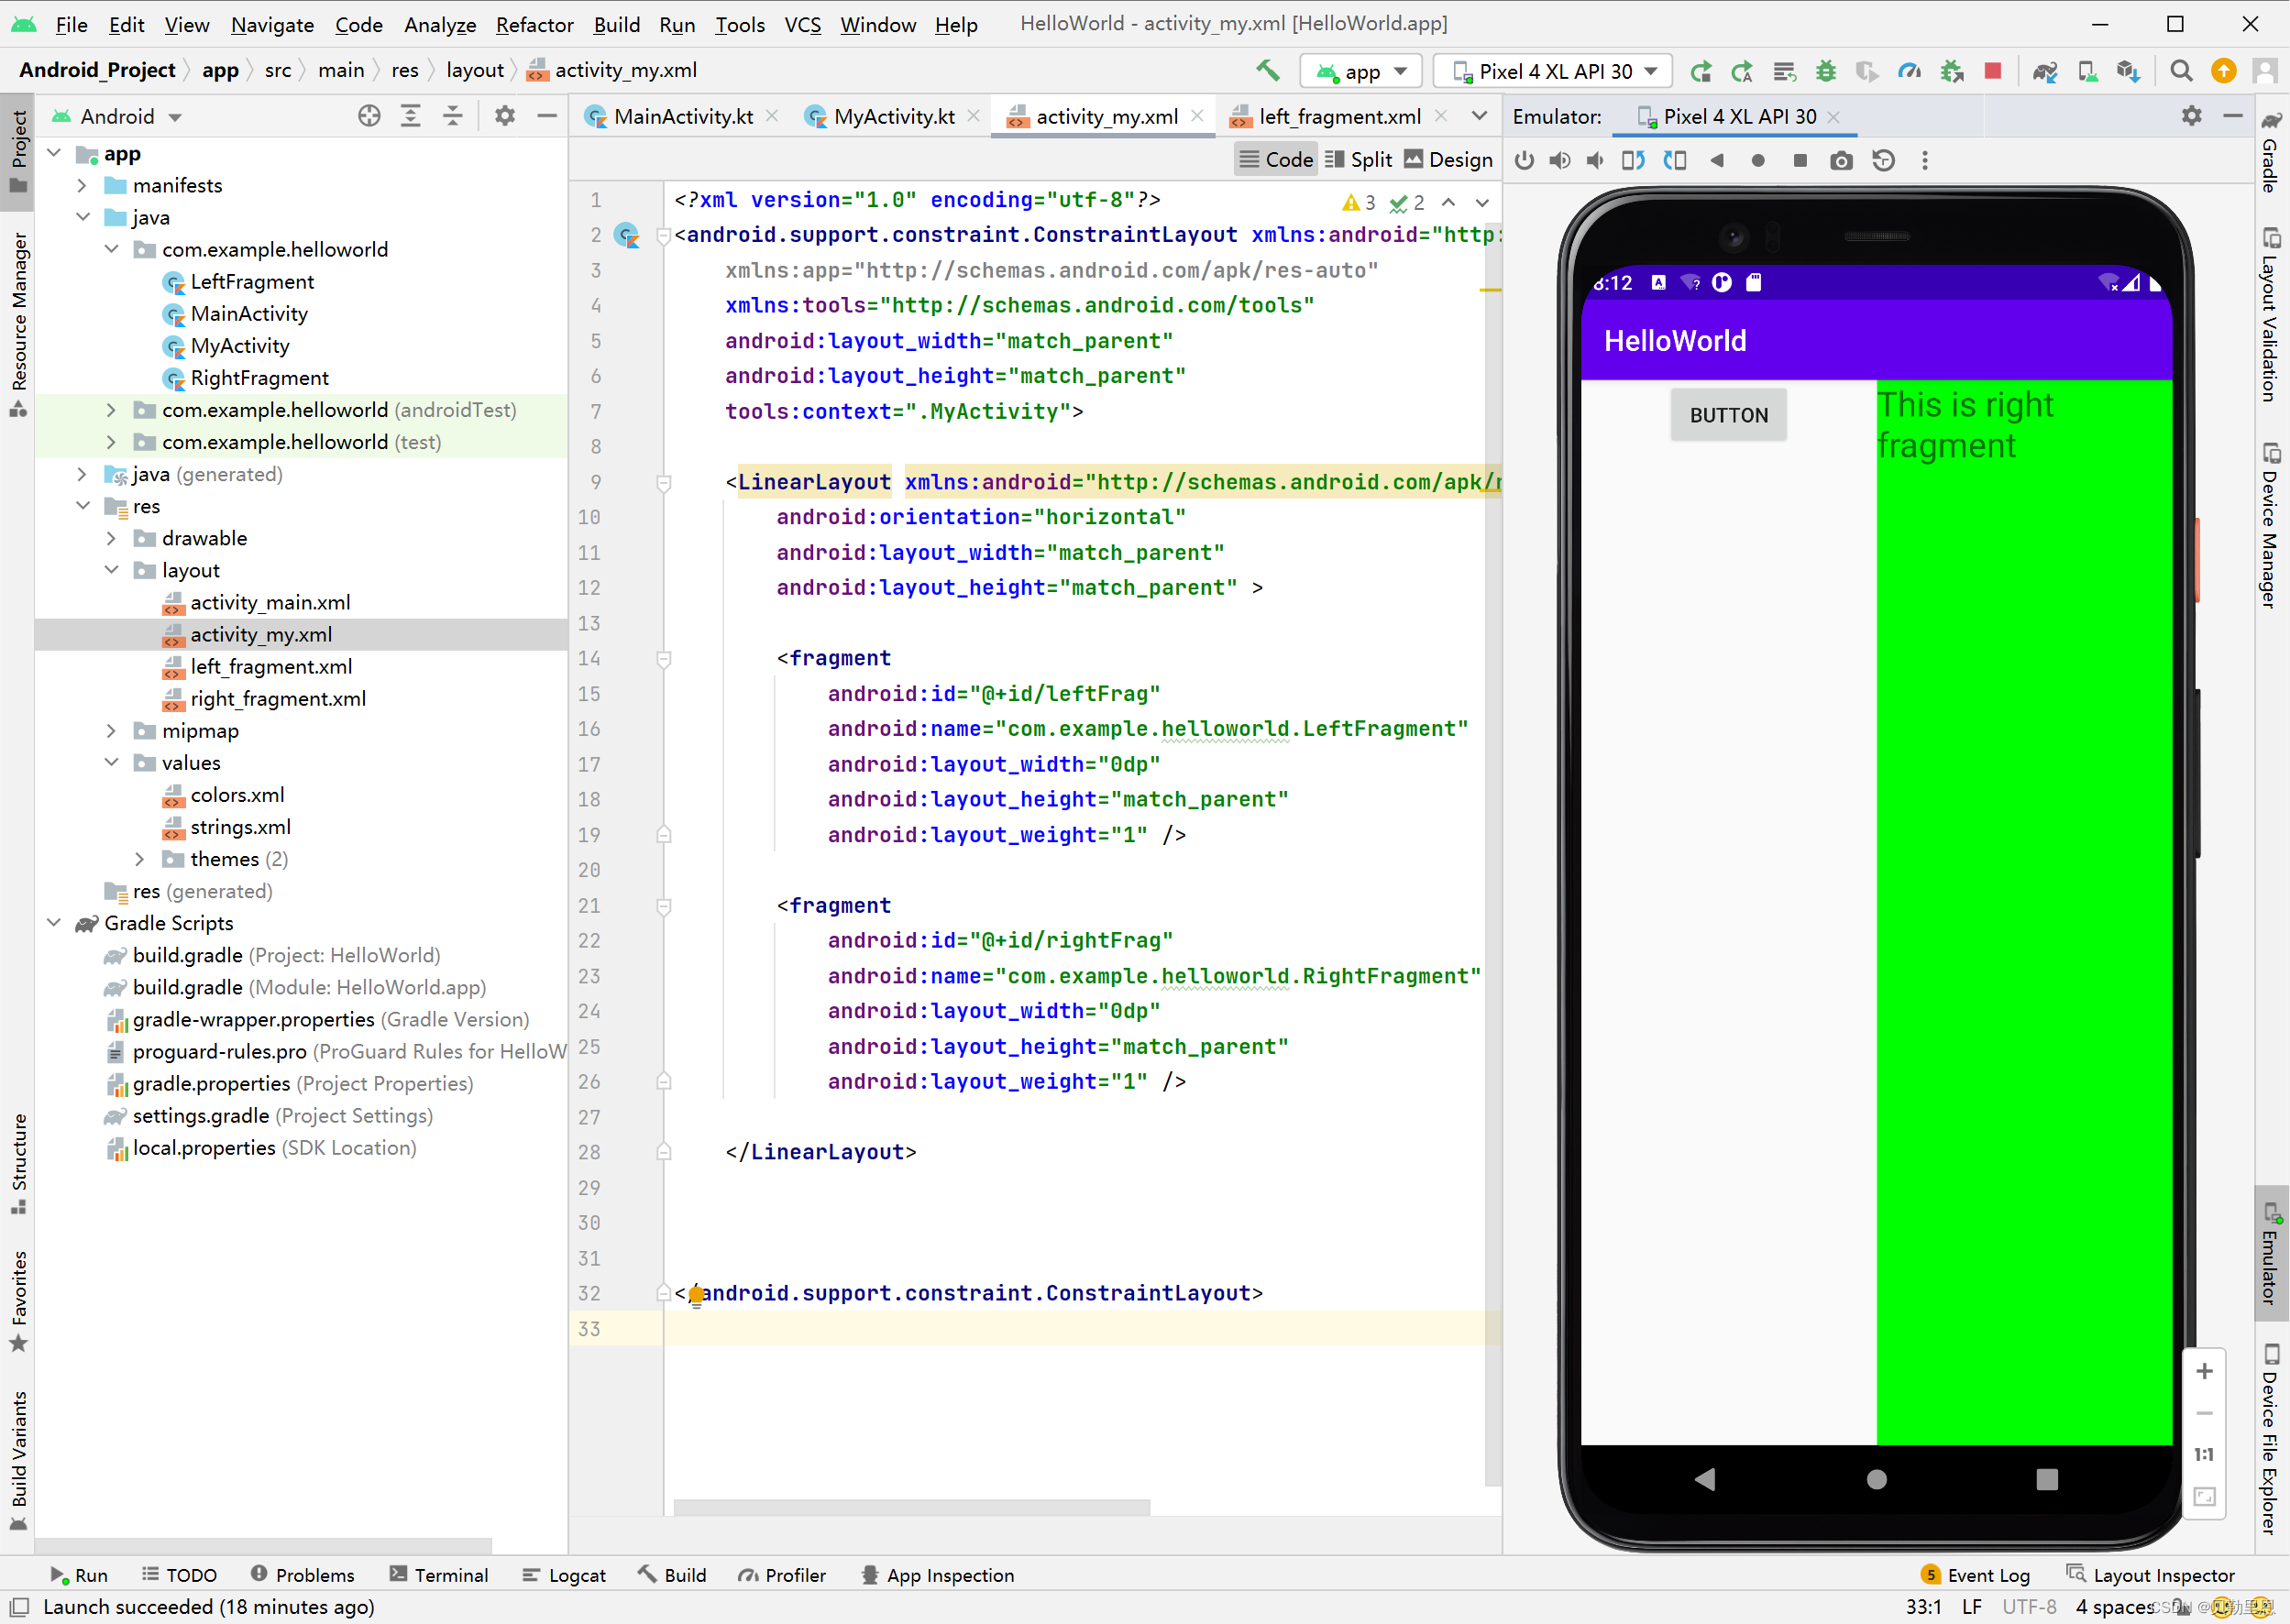The height and width of the screenshot is (1624, 2290).
Task: Take emulator screenshot with camera icon
Action: [1841, 160]
